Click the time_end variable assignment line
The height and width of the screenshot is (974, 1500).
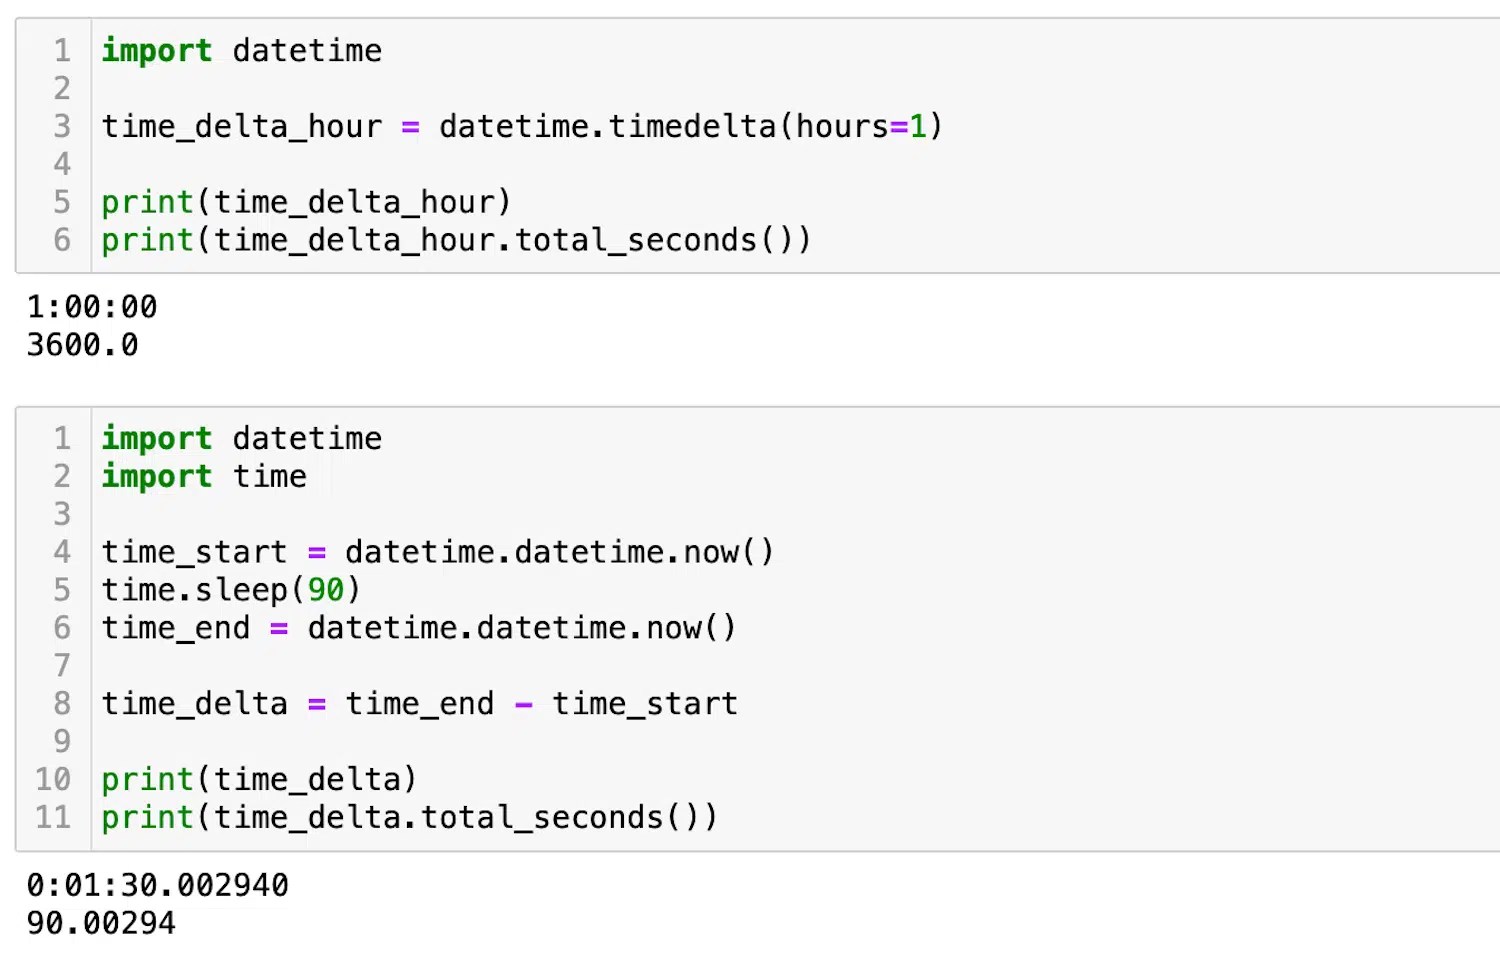coord(417,628)
